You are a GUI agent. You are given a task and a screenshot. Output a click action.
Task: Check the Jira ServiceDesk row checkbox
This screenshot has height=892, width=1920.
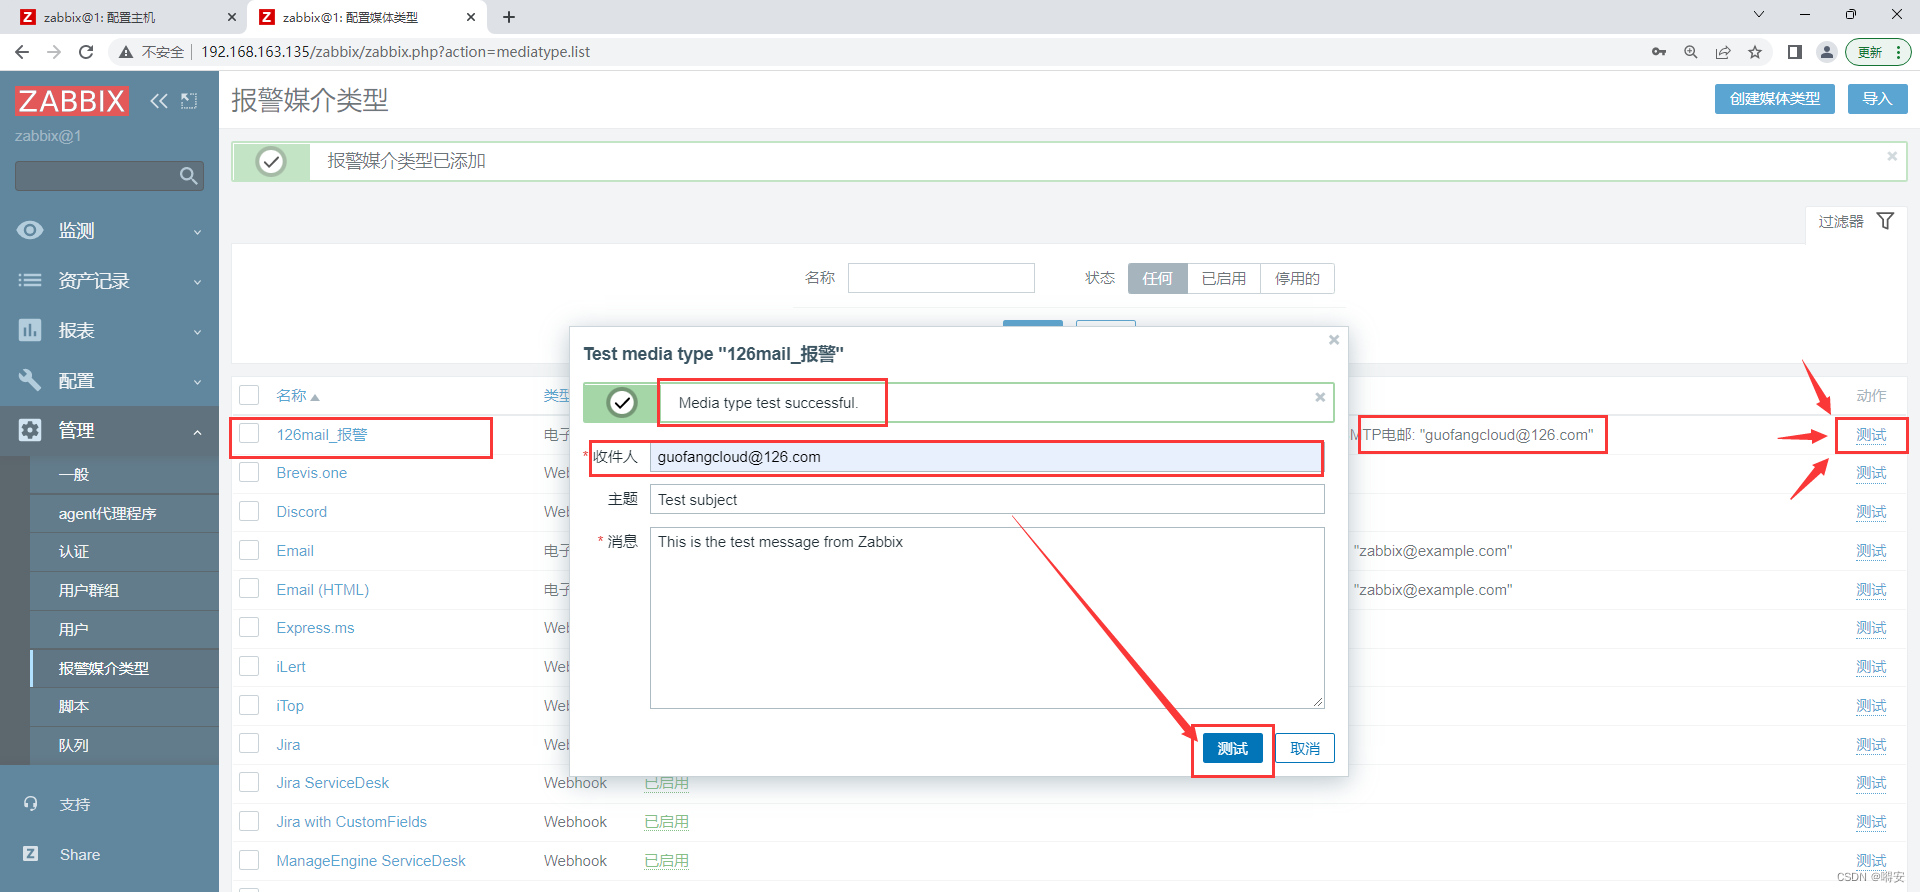[249, 782]
